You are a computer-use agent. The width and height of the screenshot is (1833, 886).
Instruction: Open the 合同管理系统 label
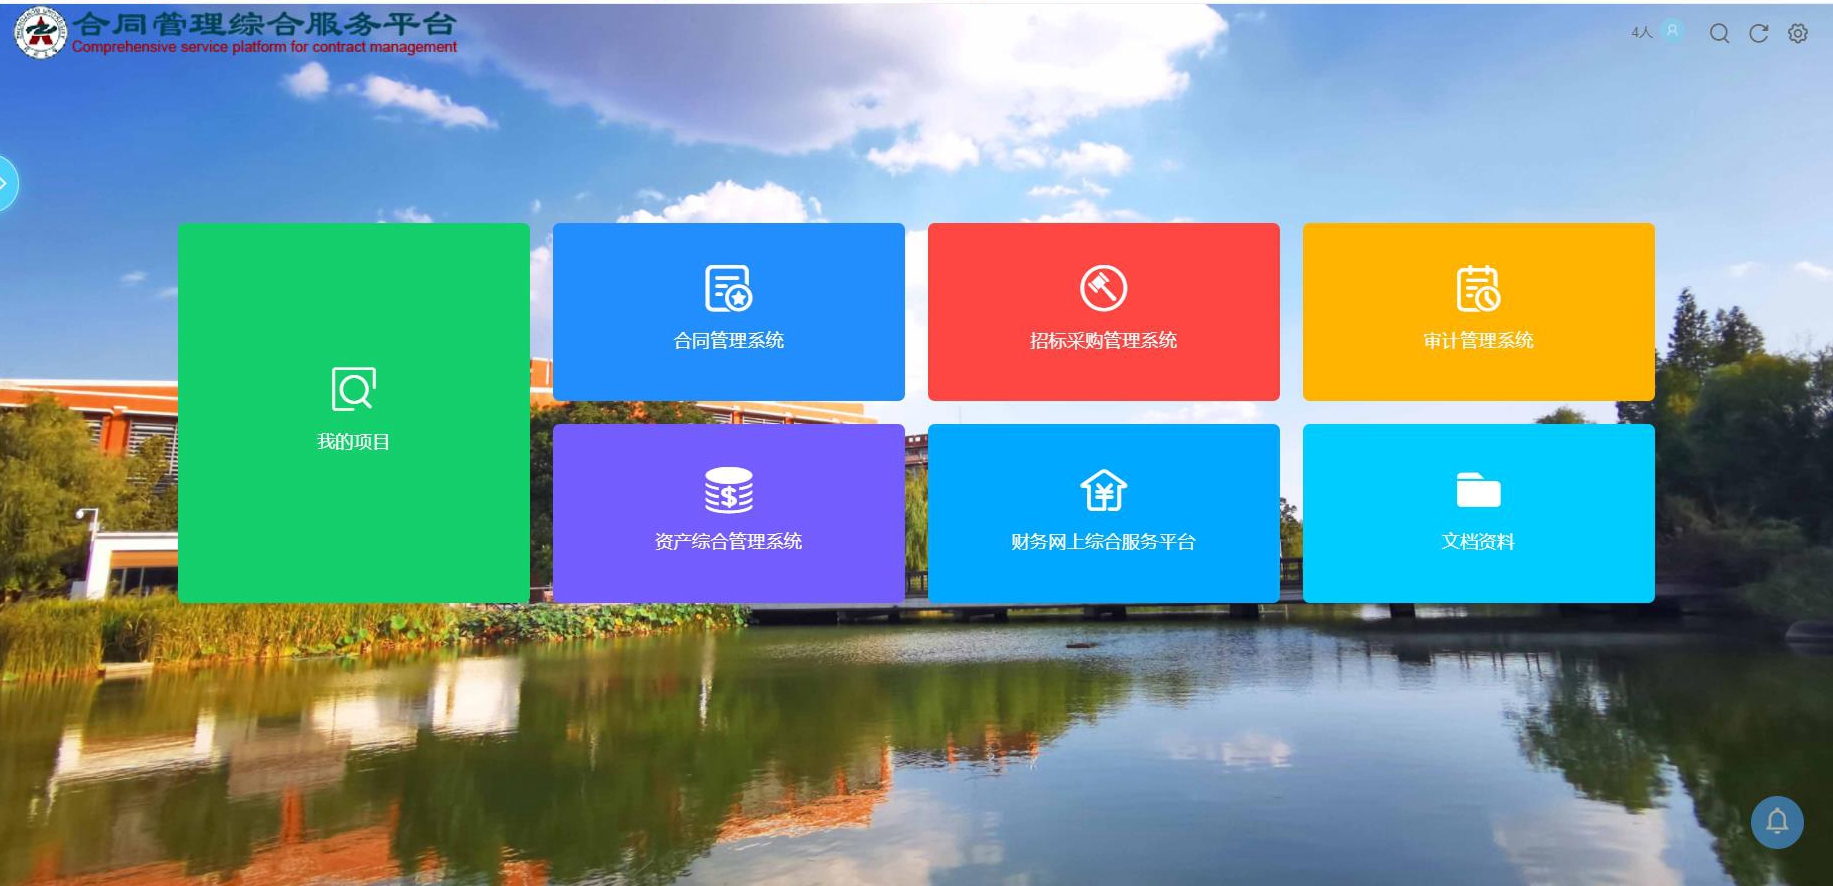click(x=728, y=341)
